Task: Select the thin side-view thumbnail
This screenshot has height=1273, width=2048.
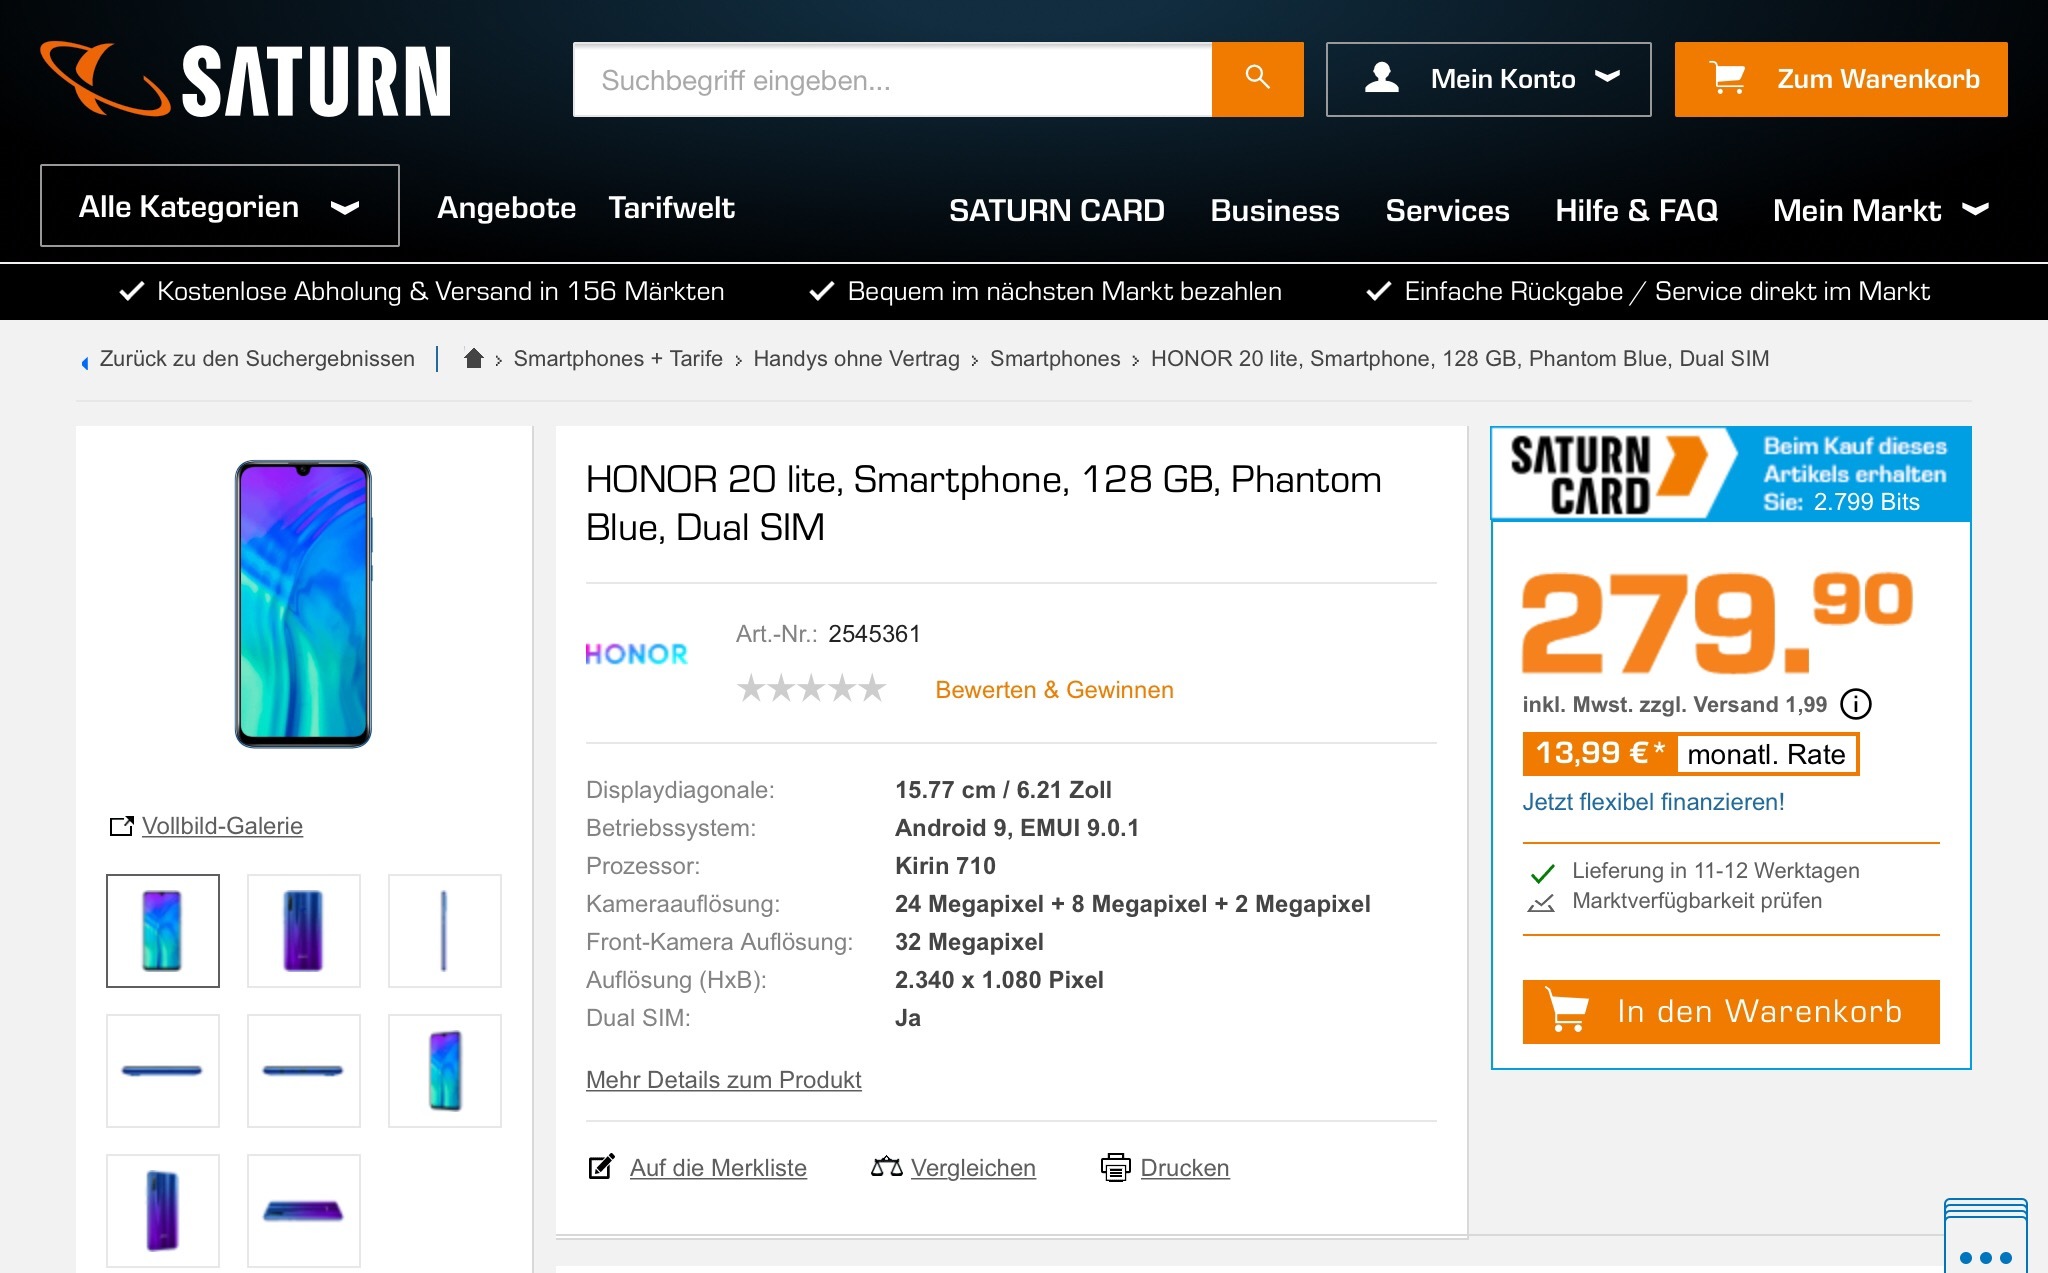Action: 445,931
